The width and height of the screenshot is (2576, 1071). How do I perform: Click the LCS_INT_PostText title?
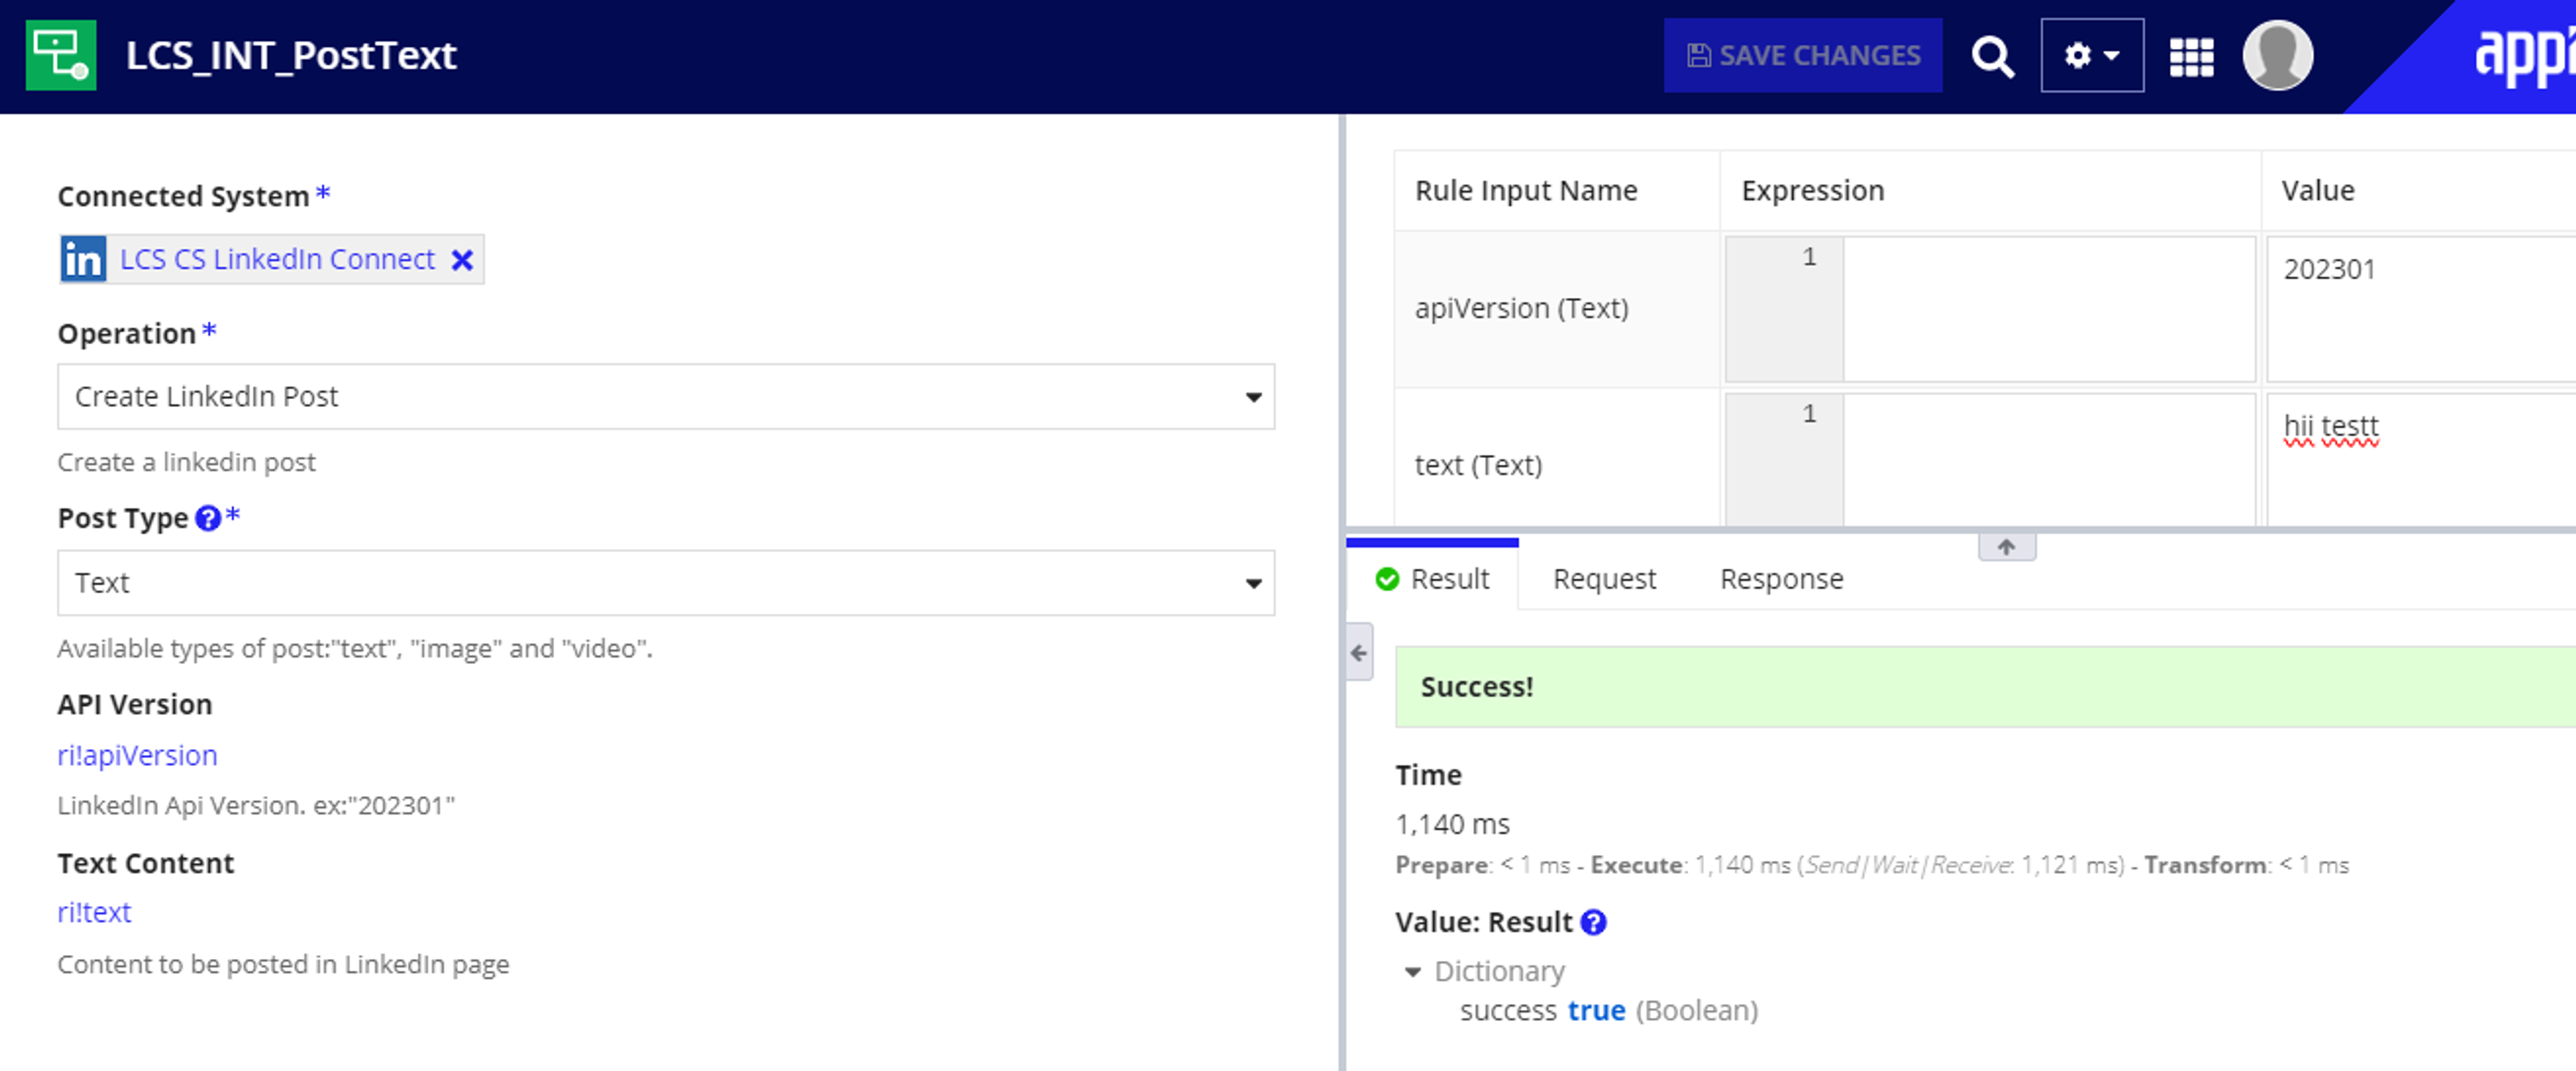[x=291, y=55]
